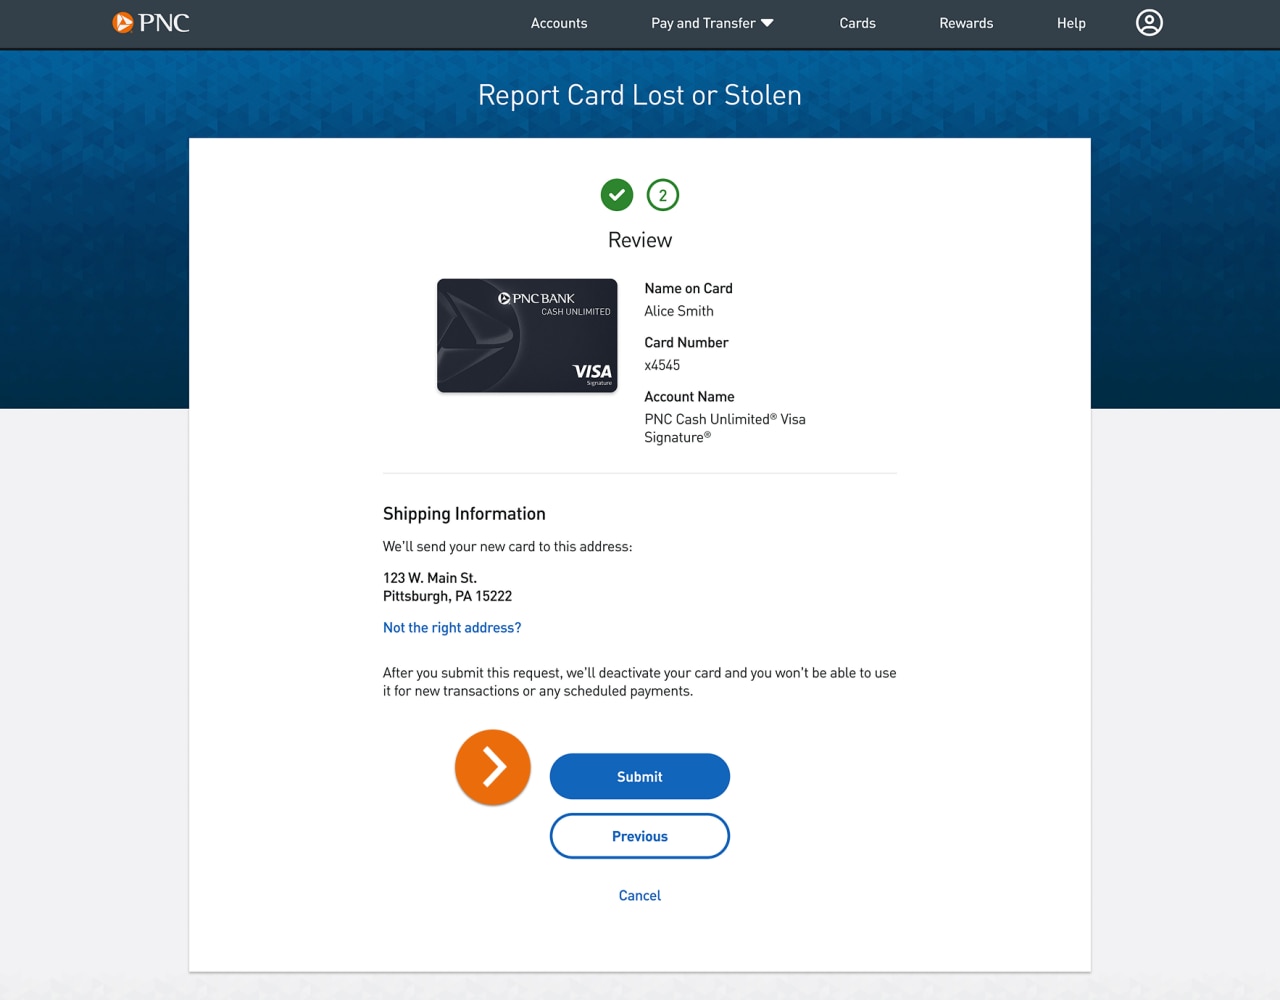
Task: Click the 'Shipping Information' heading
Action: coord(464,514)
